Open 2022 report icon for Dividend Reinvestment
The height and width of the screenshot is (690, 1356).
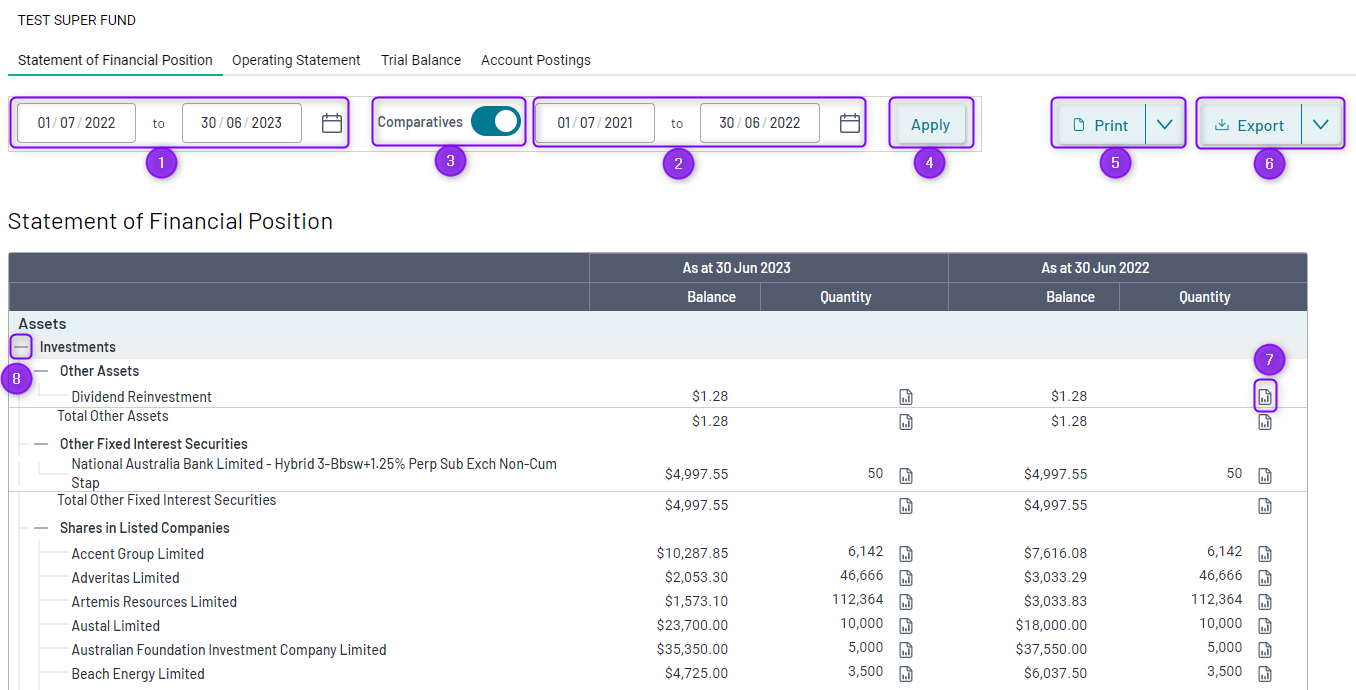tap(1265, 397)
